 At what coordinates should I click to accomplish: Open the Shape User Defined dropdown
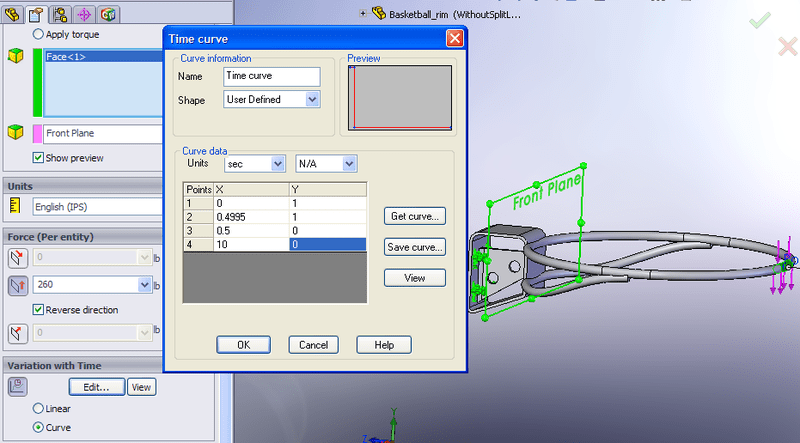(313, 100)
